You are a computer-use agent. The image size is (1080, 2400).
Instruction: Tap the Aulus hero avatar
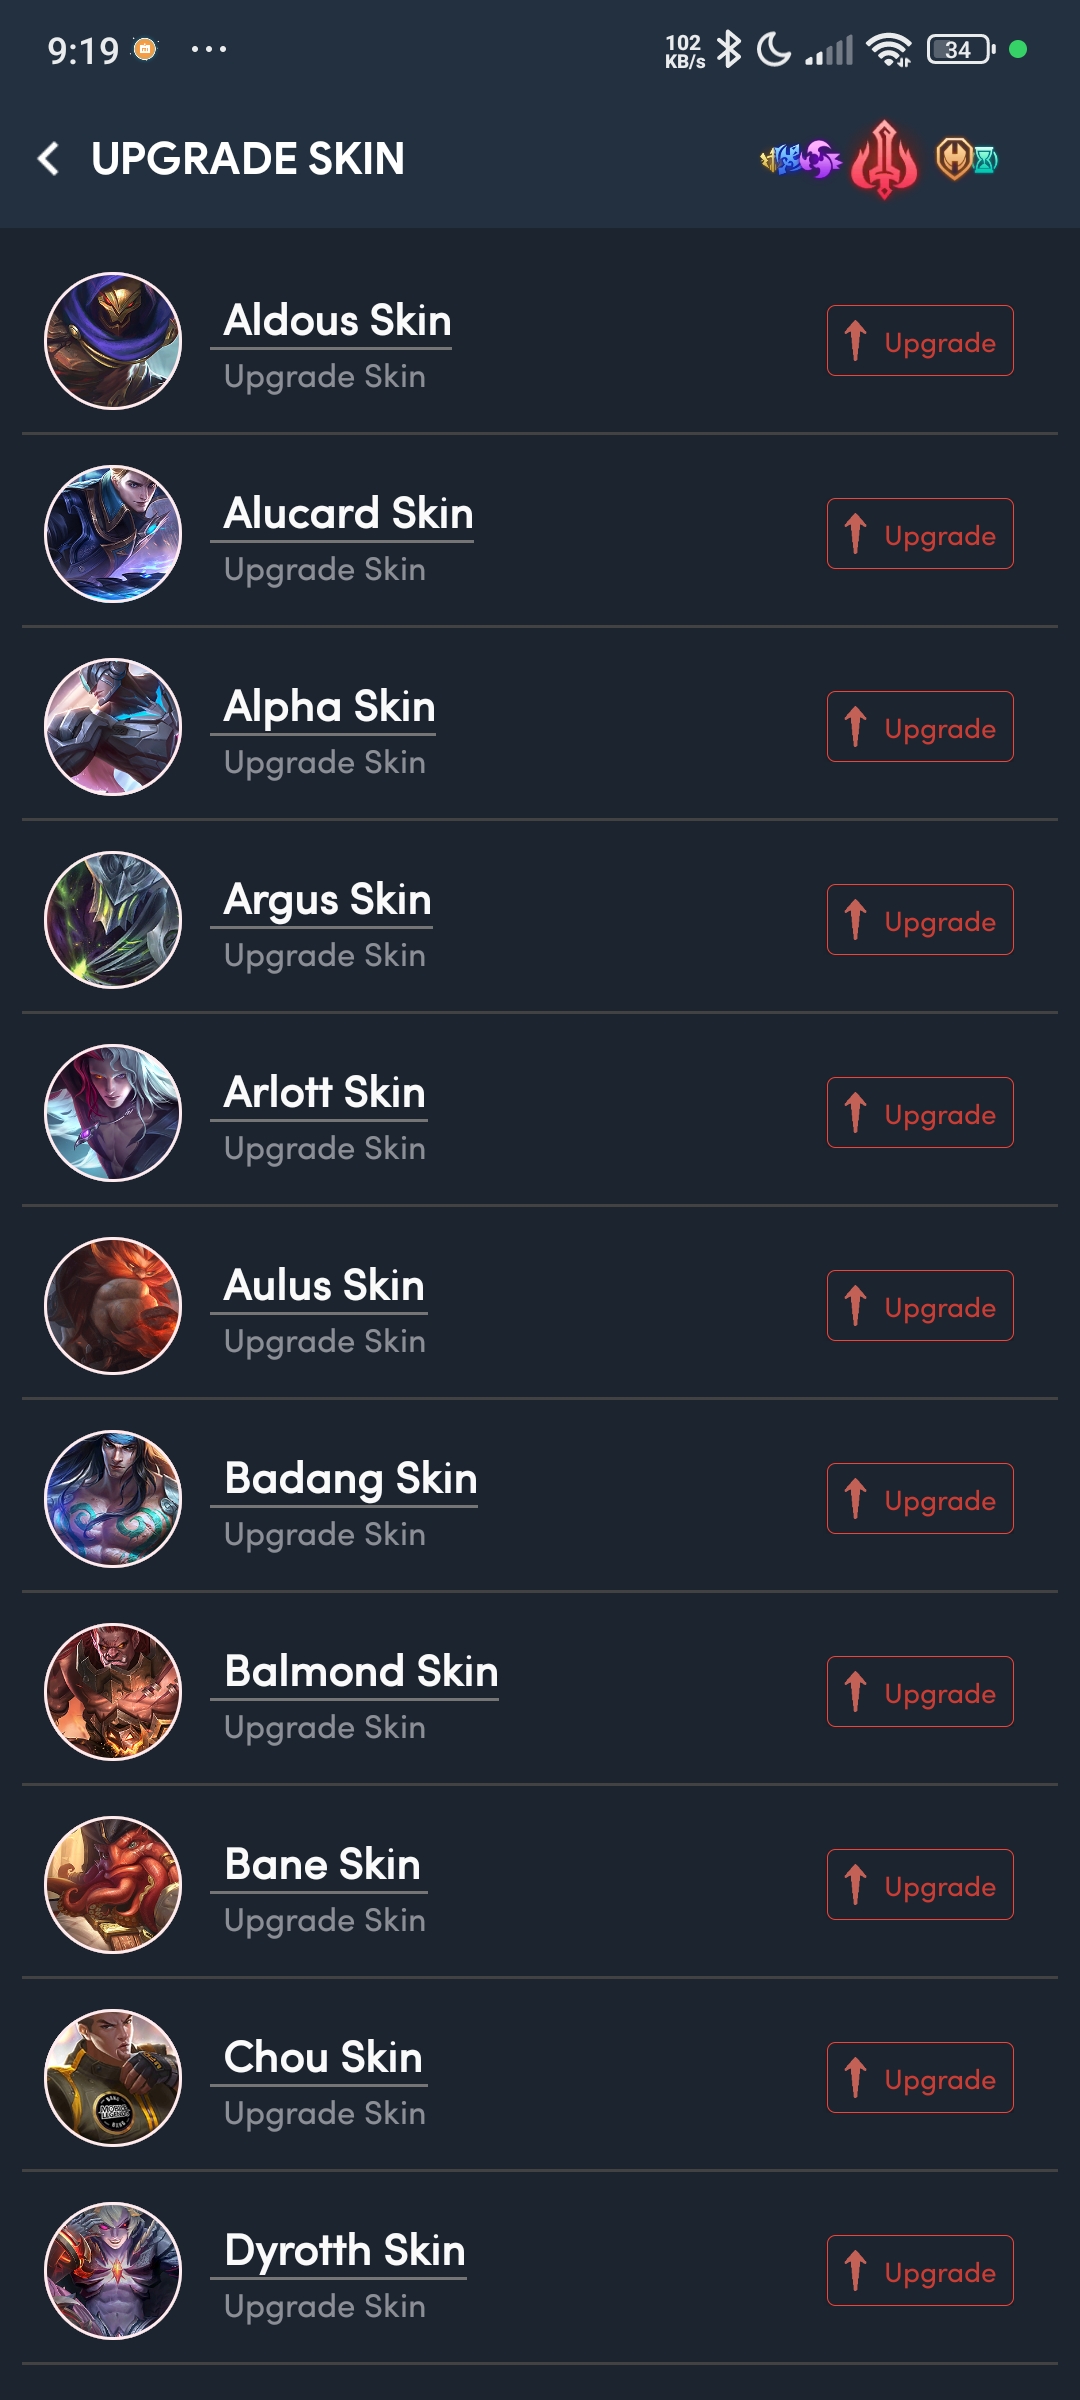113,1306
